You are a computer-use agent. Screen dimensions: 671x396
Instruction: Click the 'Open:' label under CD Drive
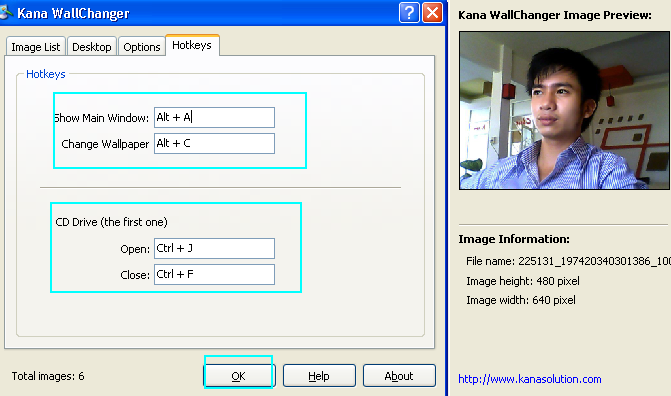135,249
